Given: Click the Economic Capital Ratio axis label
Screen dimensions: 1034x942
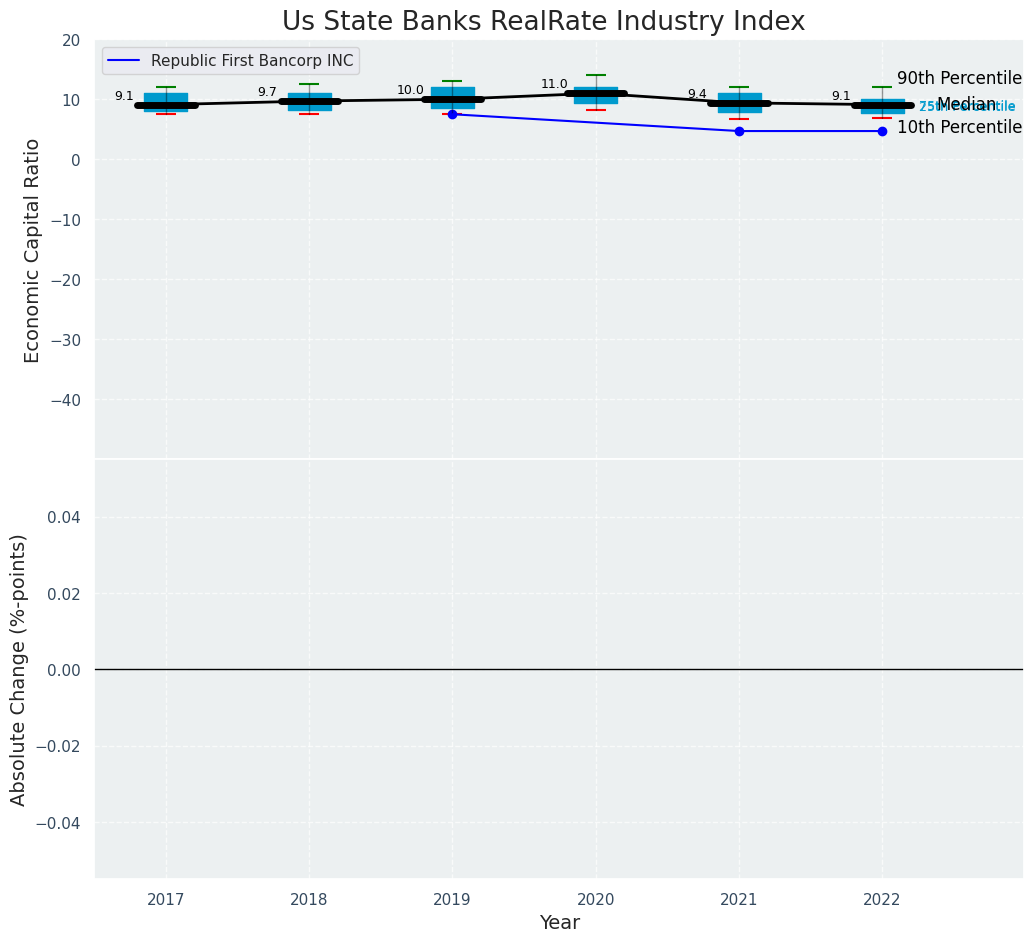Looking at the screenshot, I should click(x=32, y=250).
